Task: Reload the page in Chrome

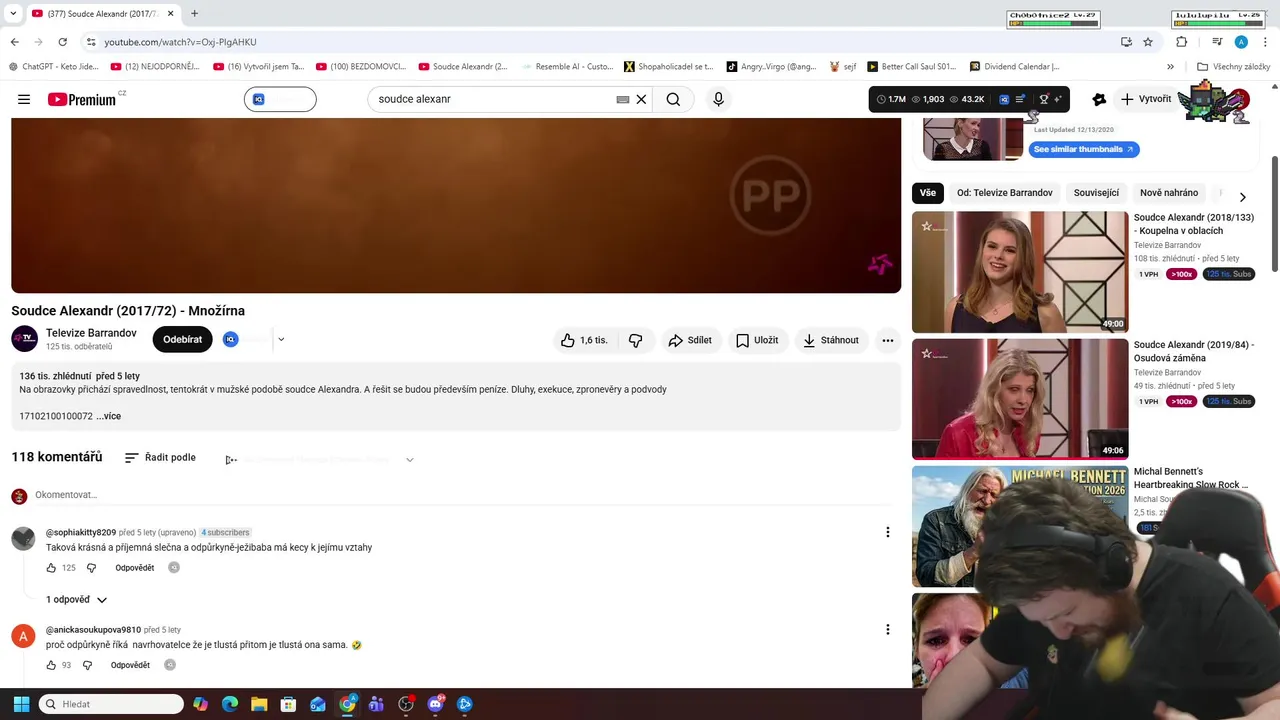Action: pos(62,42)
